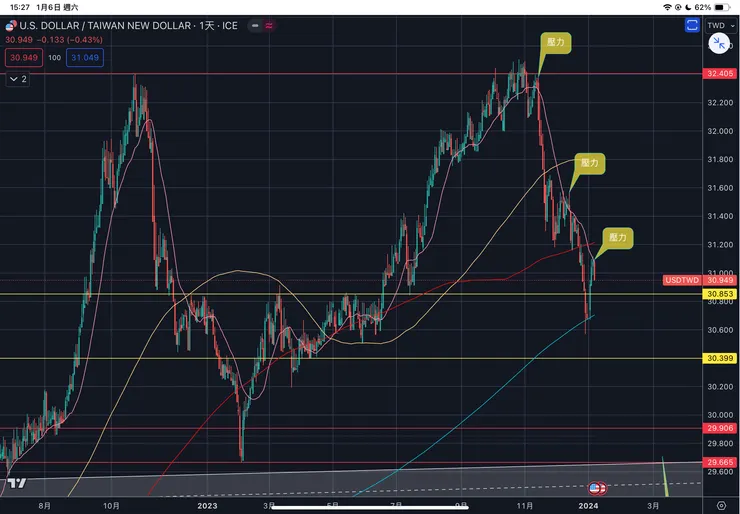740x514 pixels.
Task: Click the red 30.949 sell price button
Action: coord(24,58)
